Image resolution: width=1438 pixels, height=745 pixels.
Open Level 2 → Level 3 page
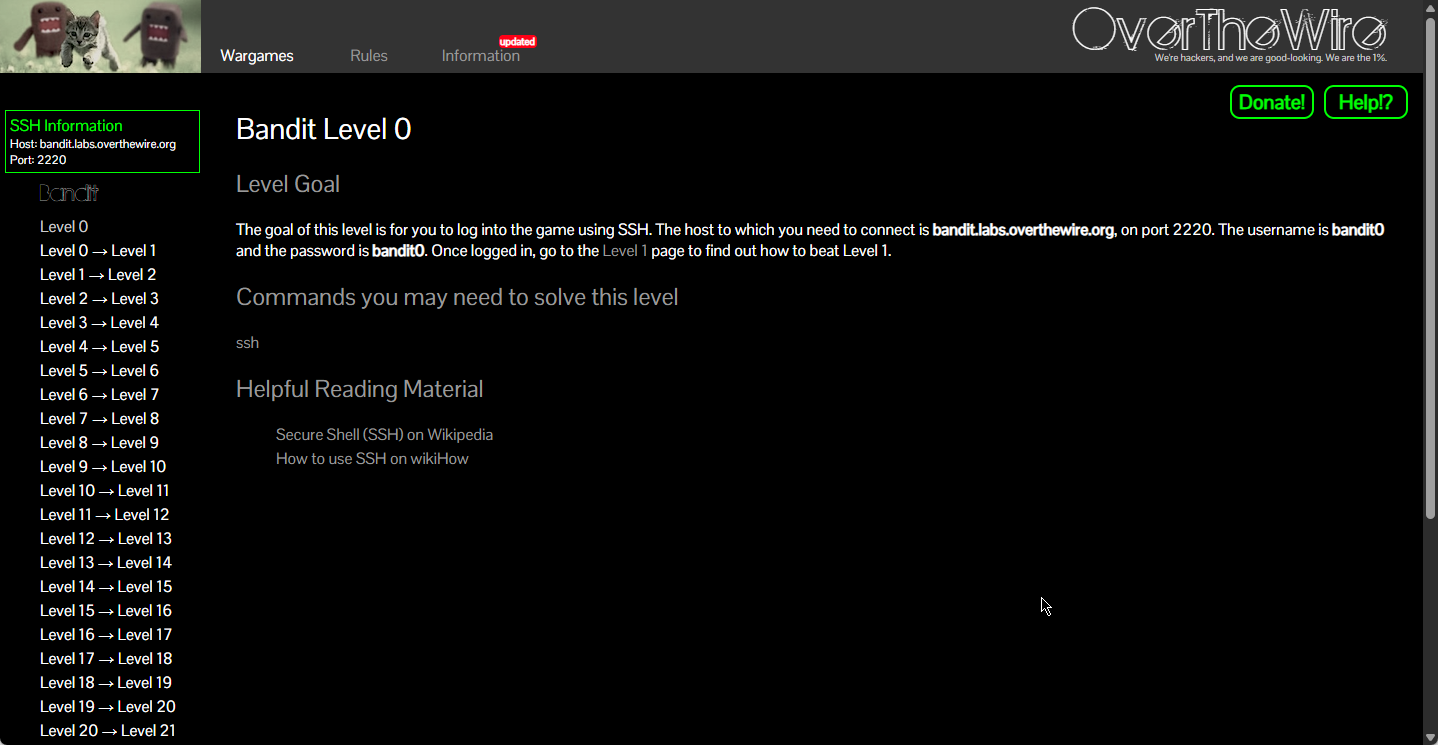coord(99,299)
